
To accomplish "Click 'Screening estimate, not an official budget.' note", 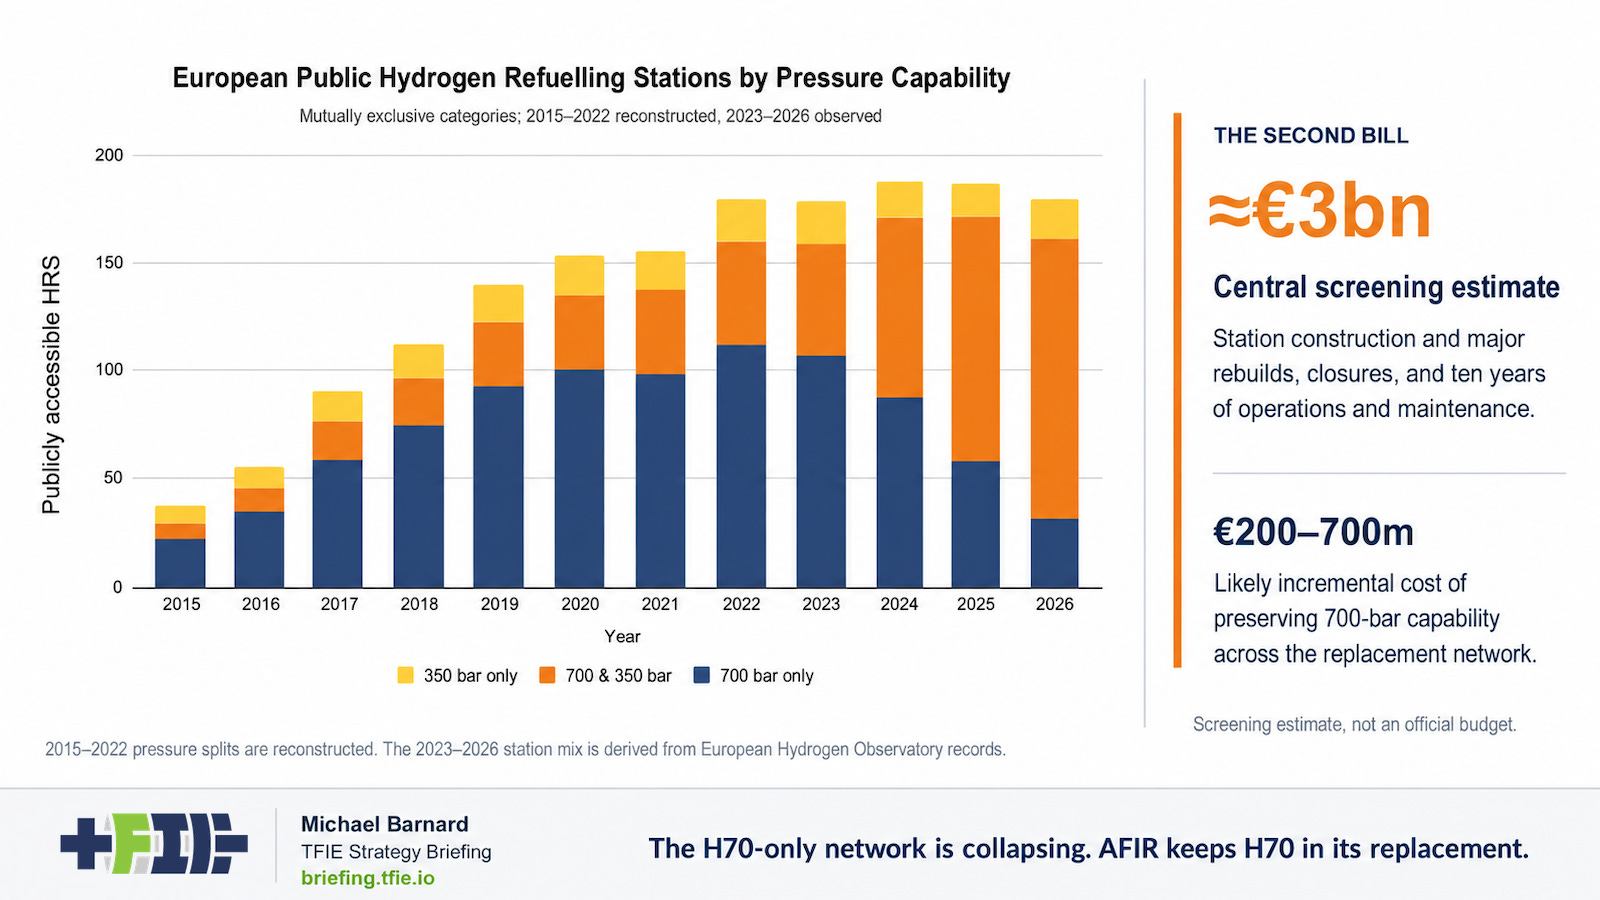I will point(1355,725).
